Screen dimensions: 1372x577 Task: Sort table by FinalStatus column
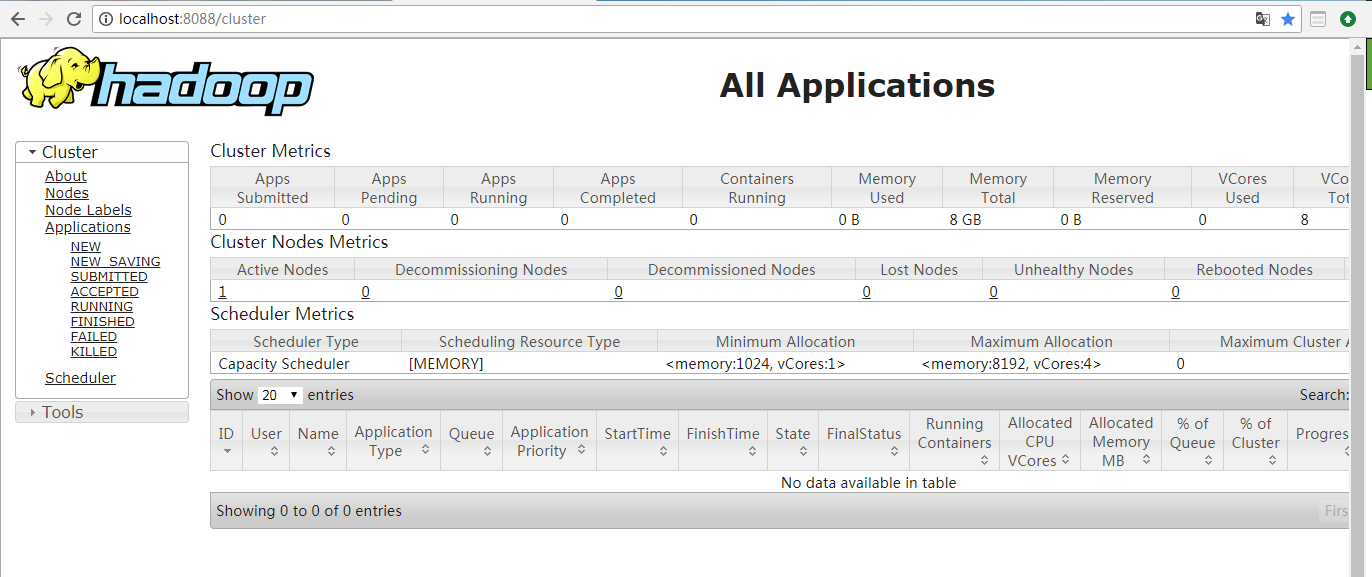pos(864,441)
